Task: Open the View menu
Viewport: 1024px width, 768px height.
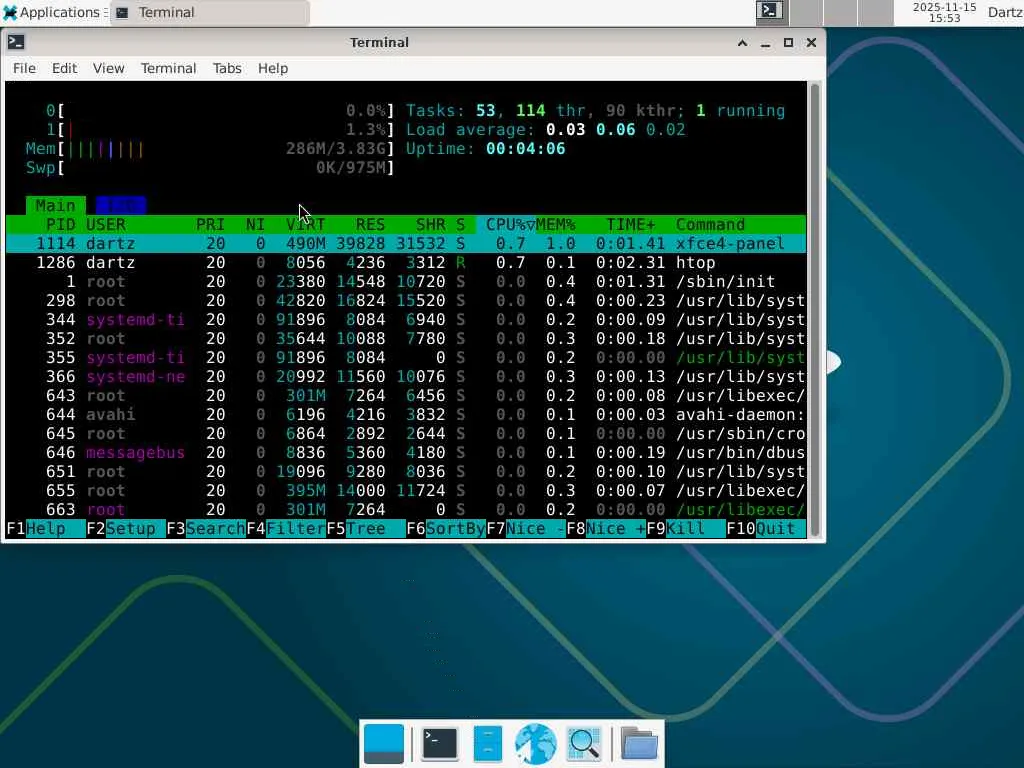Action: [108, 69]
